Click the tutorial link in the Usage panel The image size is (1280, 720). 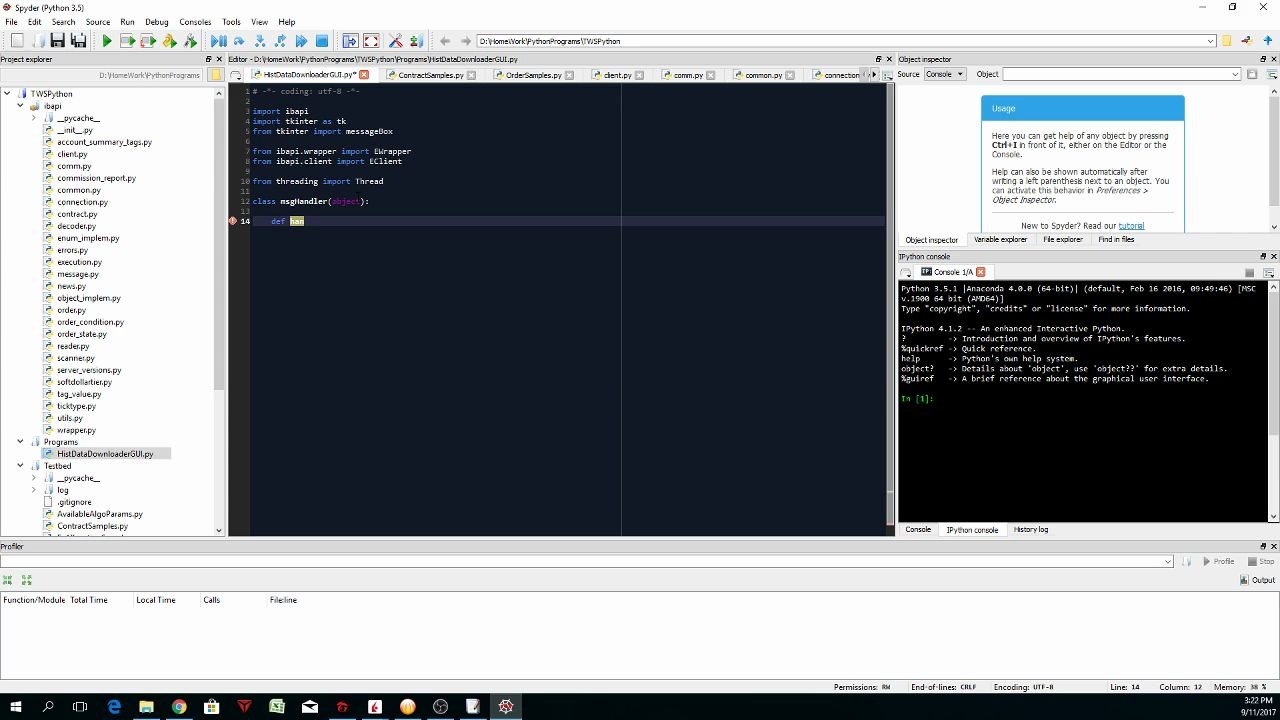pyautogui.click(x=1131, y=225)
